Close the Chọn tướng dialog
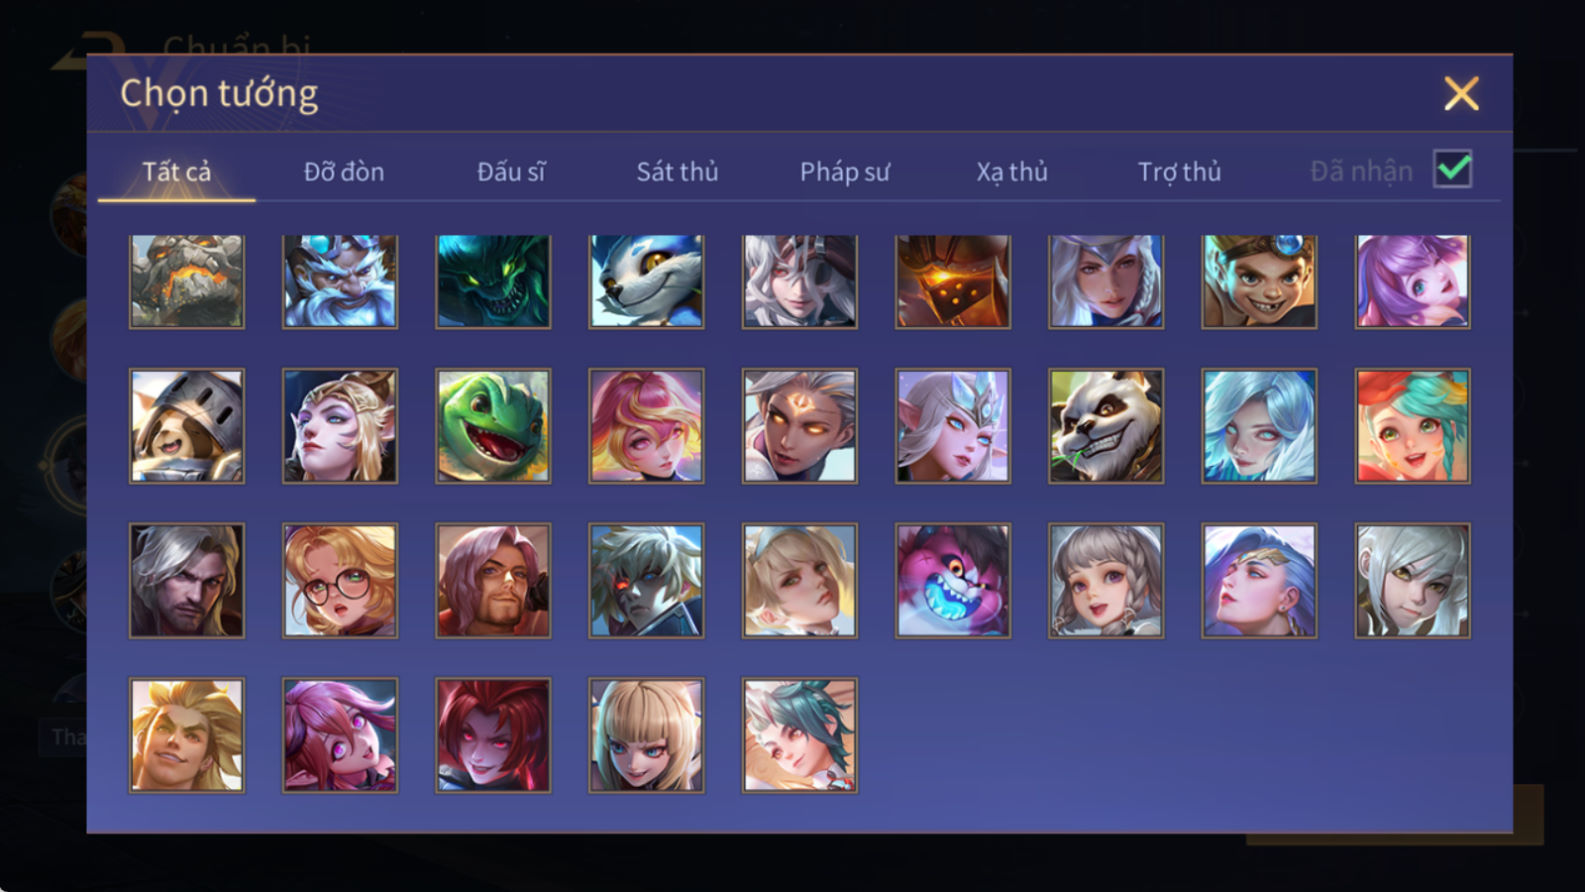This screenshot has height=892, width=1585. tap(1461, 94)
